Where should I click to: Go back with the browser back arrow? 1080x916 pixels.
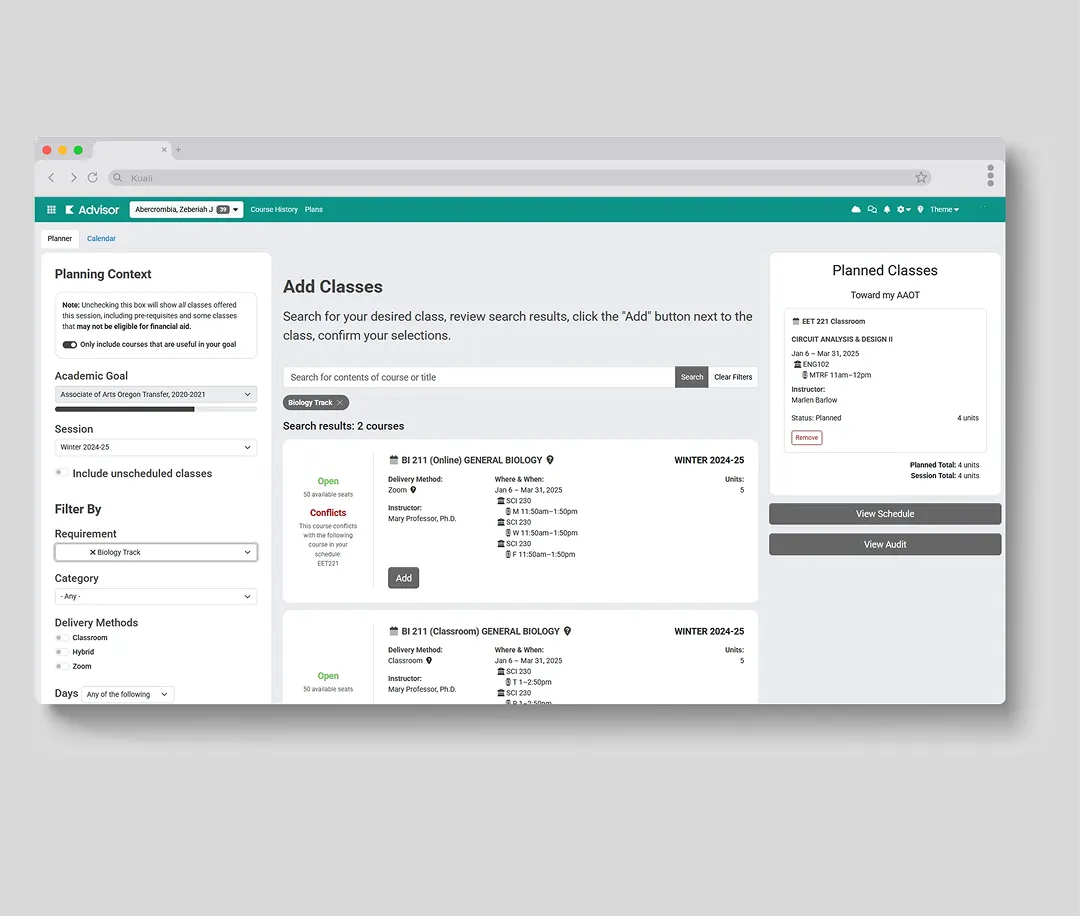point(52,178)
